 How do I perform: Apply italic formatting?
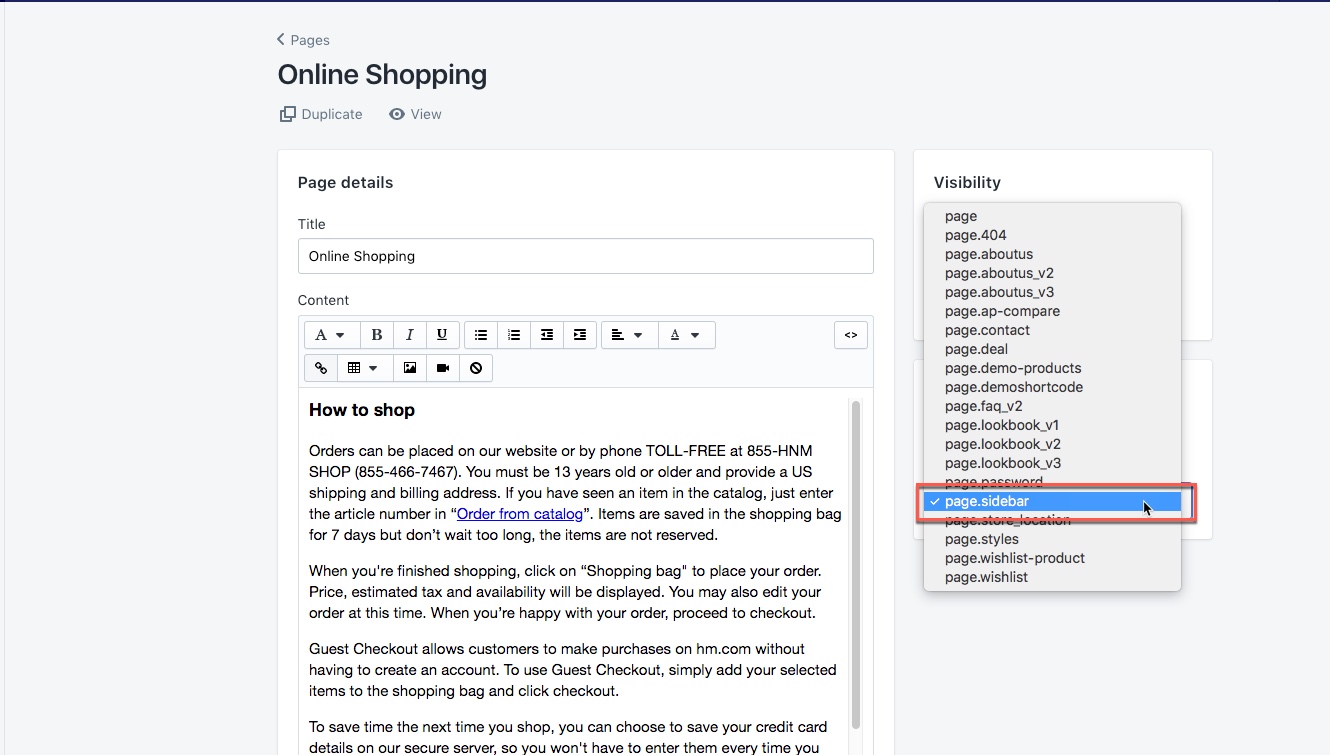click(410, 335)
